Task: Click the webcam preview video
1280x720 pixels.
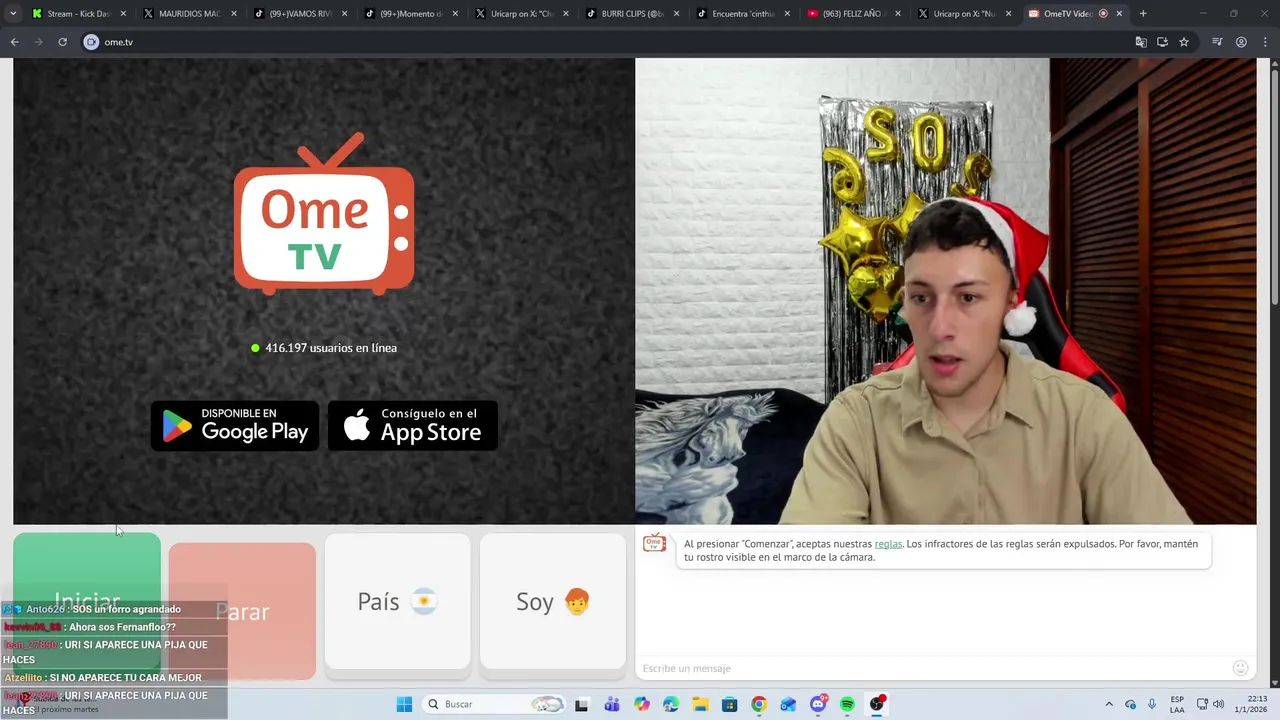Action: pos(945,291)
